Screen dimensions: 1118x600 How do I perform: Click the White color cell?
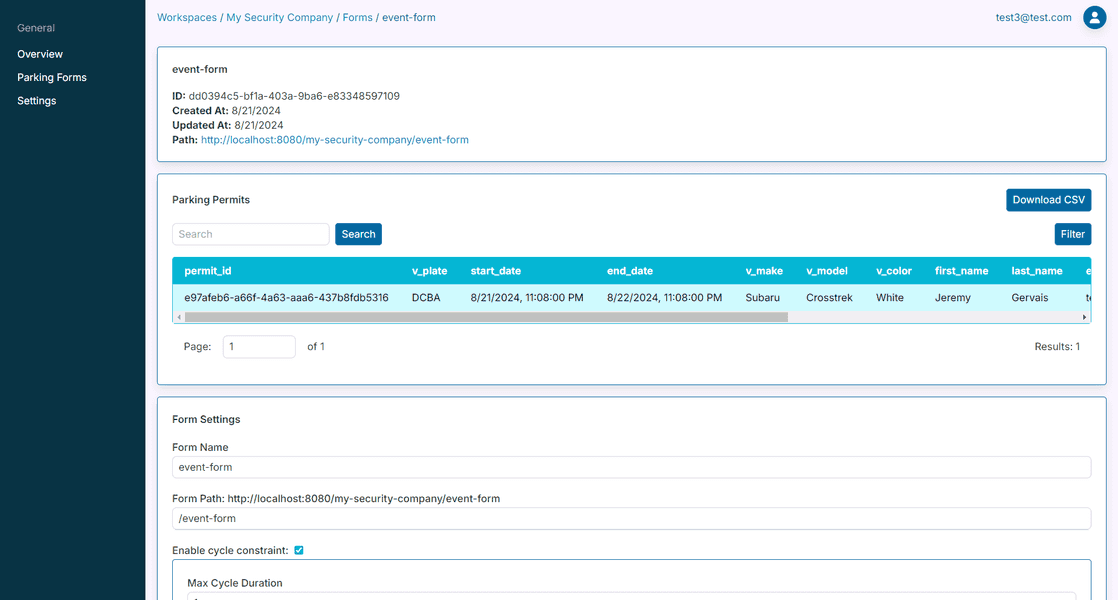coord(890,298)
